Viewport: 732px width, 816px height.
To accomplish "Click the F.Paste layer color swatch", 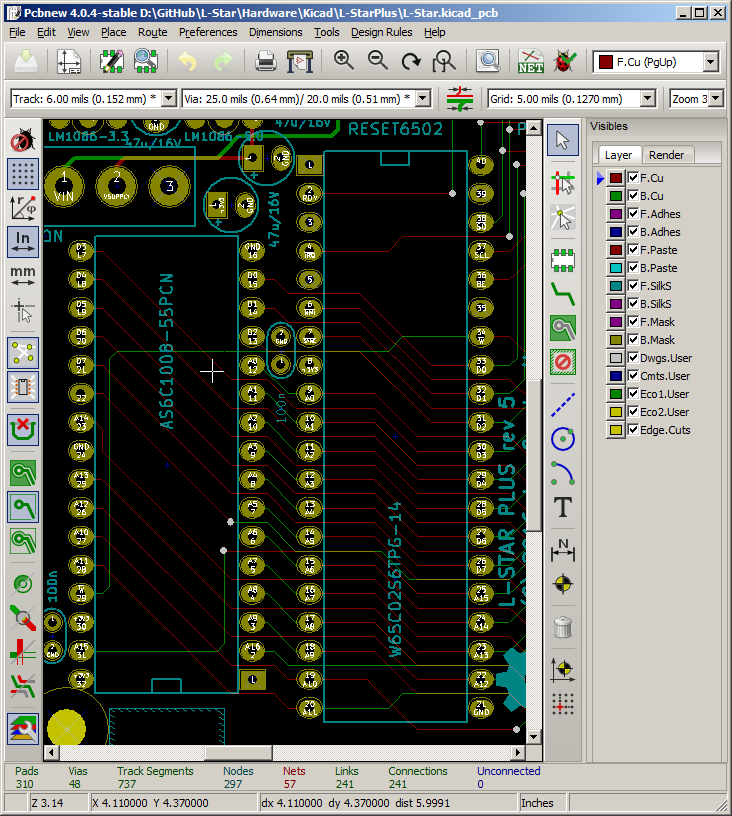I will [616, 250].
